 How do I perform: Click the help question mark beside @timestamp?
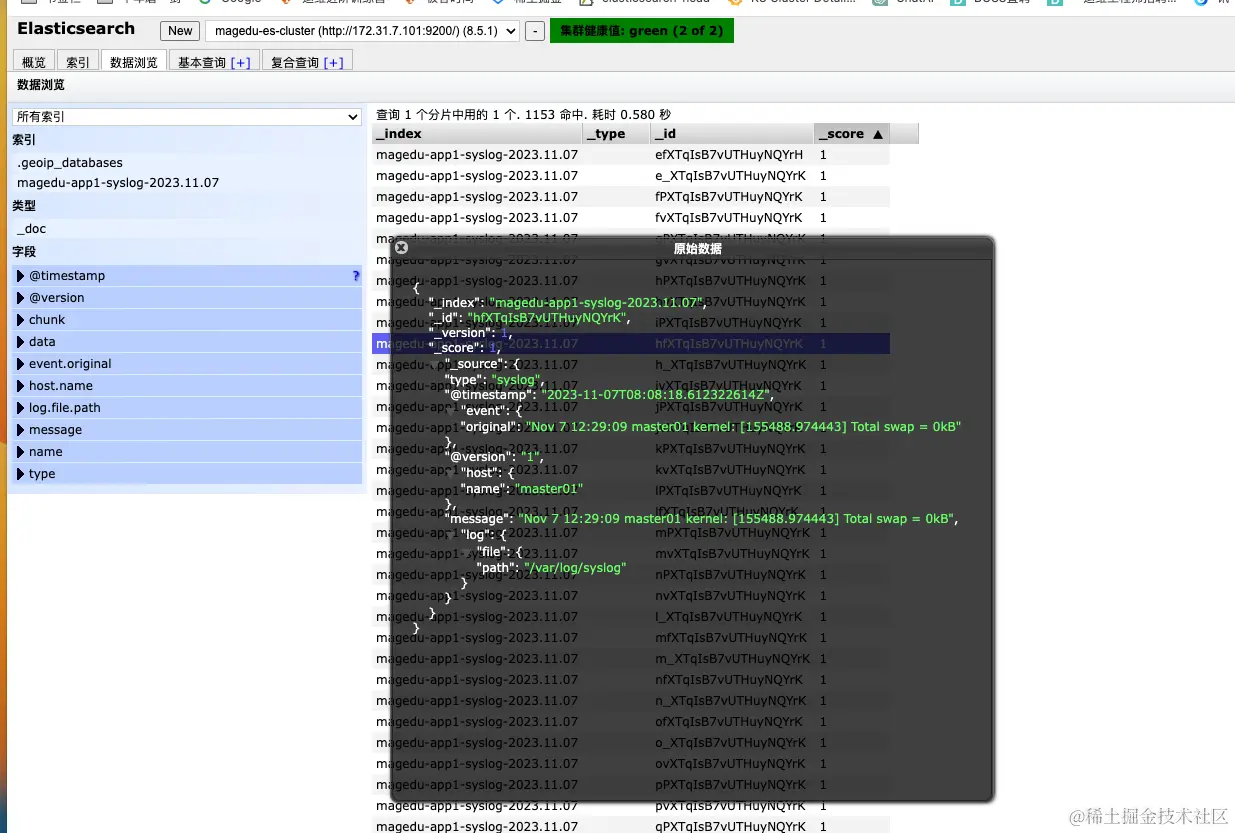(356, 275)
